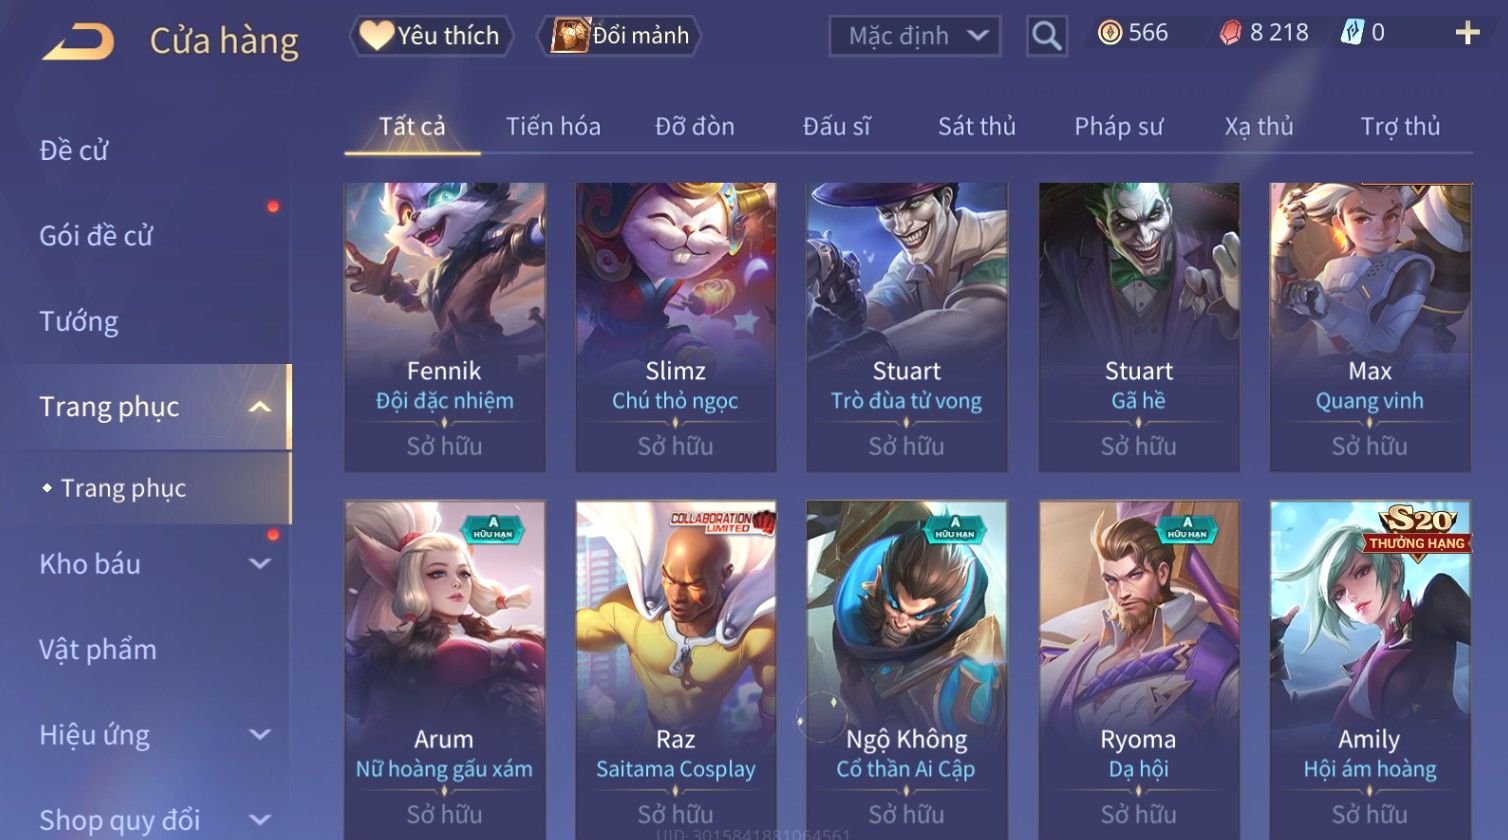Select Raz Saitama Cosplay skin card
Viewport: 1508px width, 840px height.
pyautogui.click(x=676, y=670)
